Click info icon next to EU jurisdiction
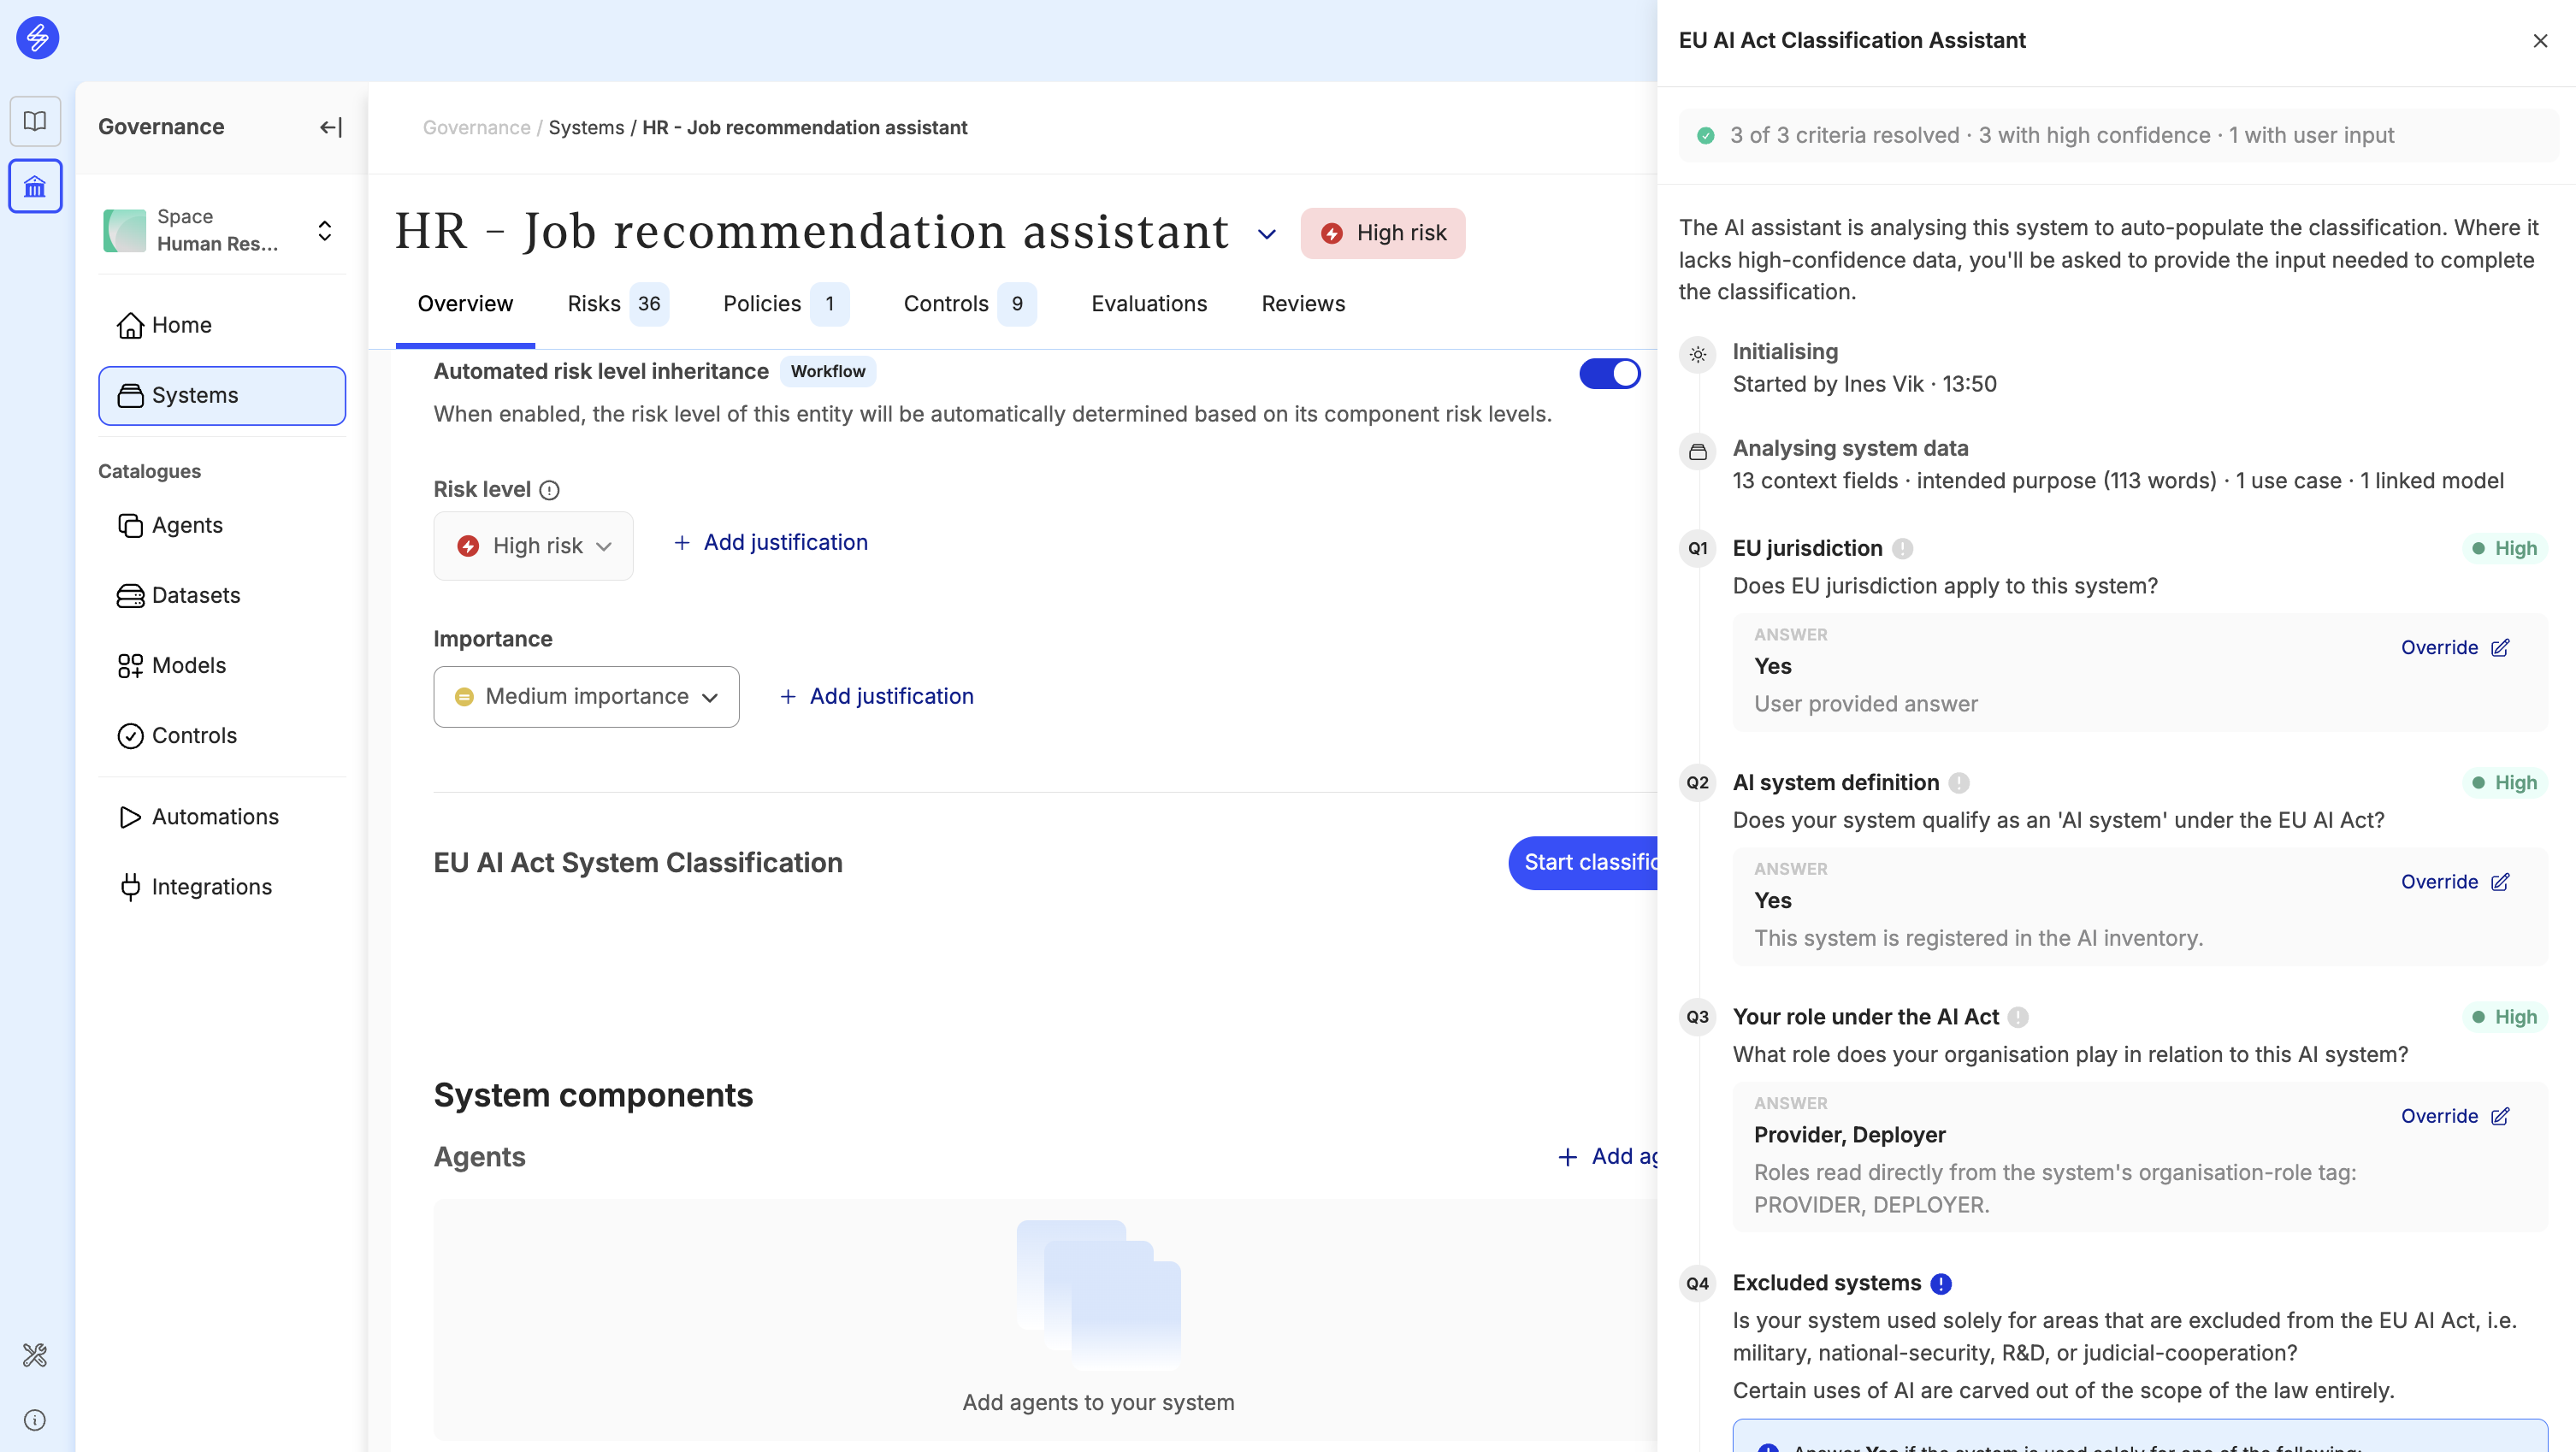The height and width of the screenshot is (1452, 2576). click(1903, 548)
